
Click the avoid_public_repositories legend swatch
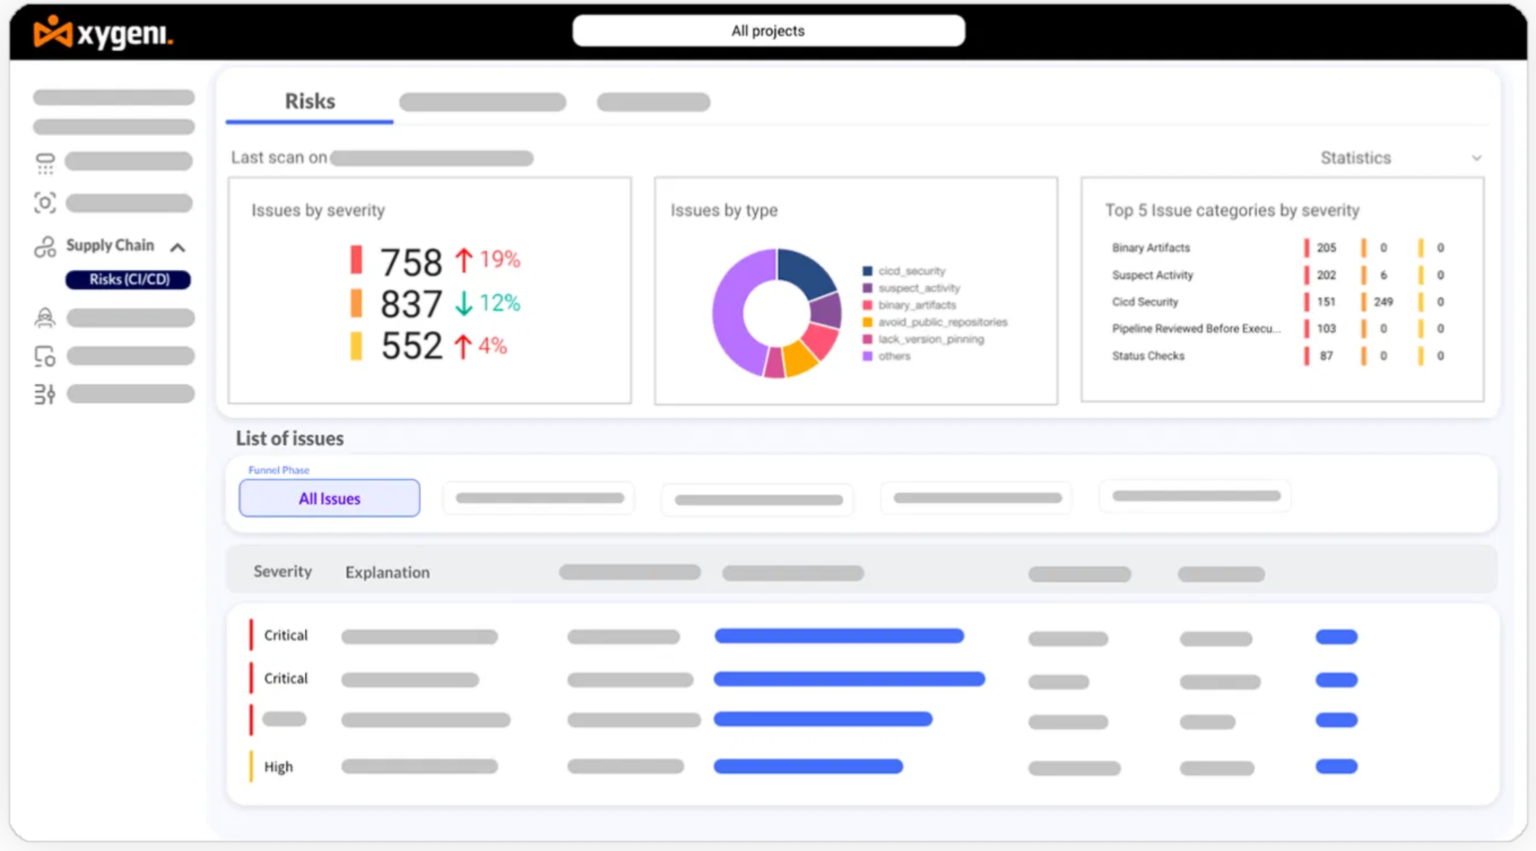(868, 322)
